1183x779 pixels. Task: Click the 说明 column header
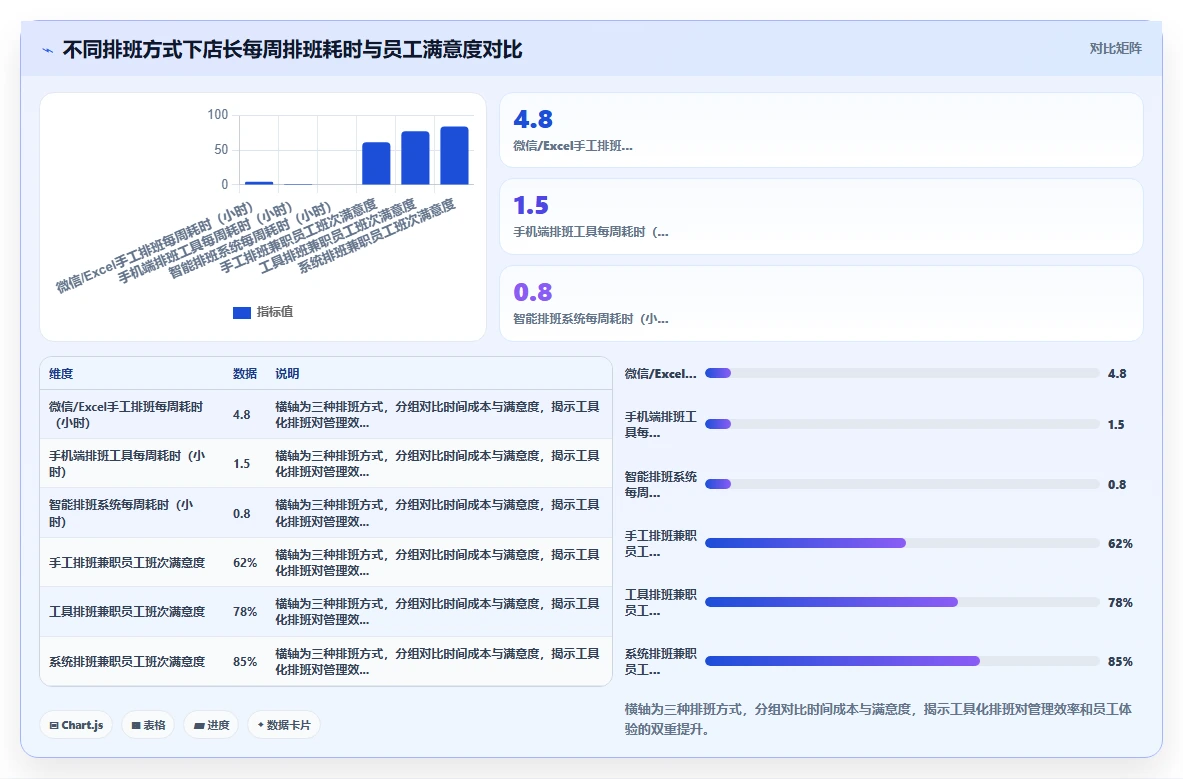tap(287, 373)
